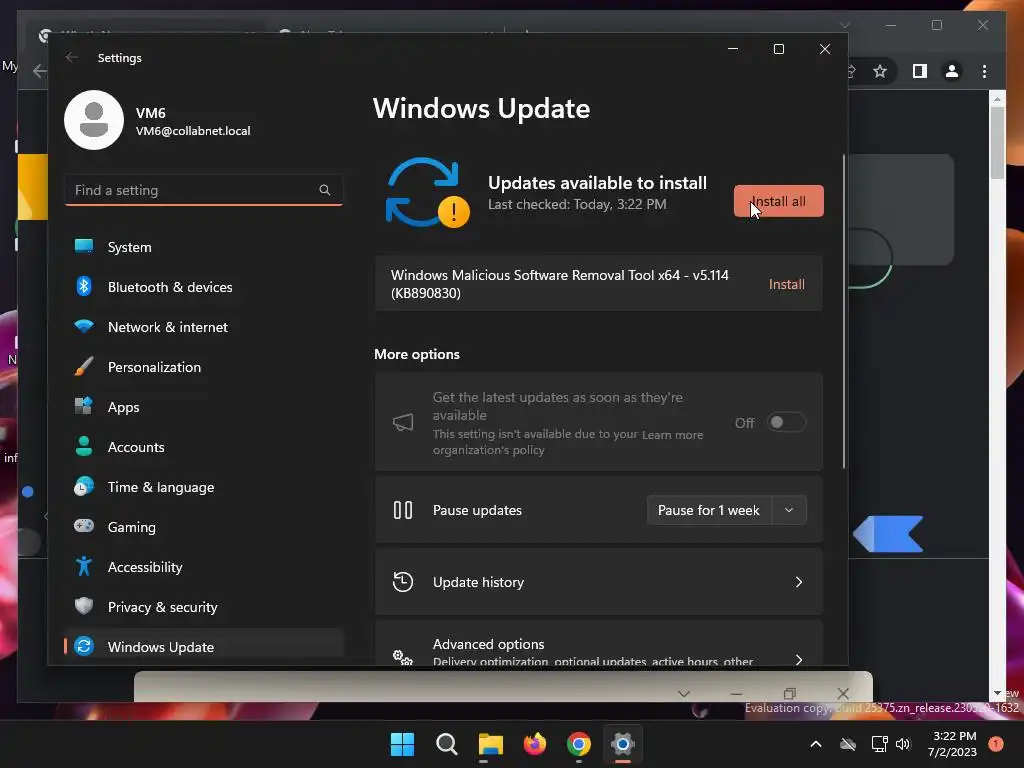This screenshot has width=1024, height=768.
Task: Select Network & internet in the sidebar
Action: (204, 327)
